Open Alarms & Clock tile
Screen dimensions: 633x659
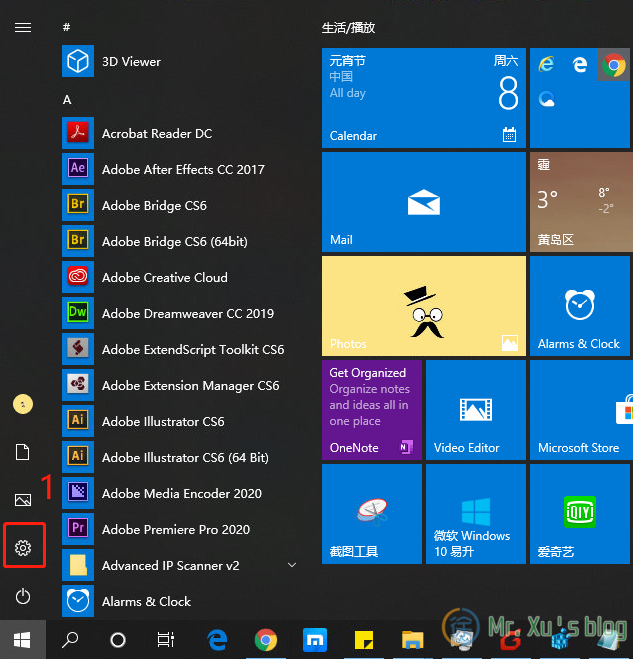[580, 306]
